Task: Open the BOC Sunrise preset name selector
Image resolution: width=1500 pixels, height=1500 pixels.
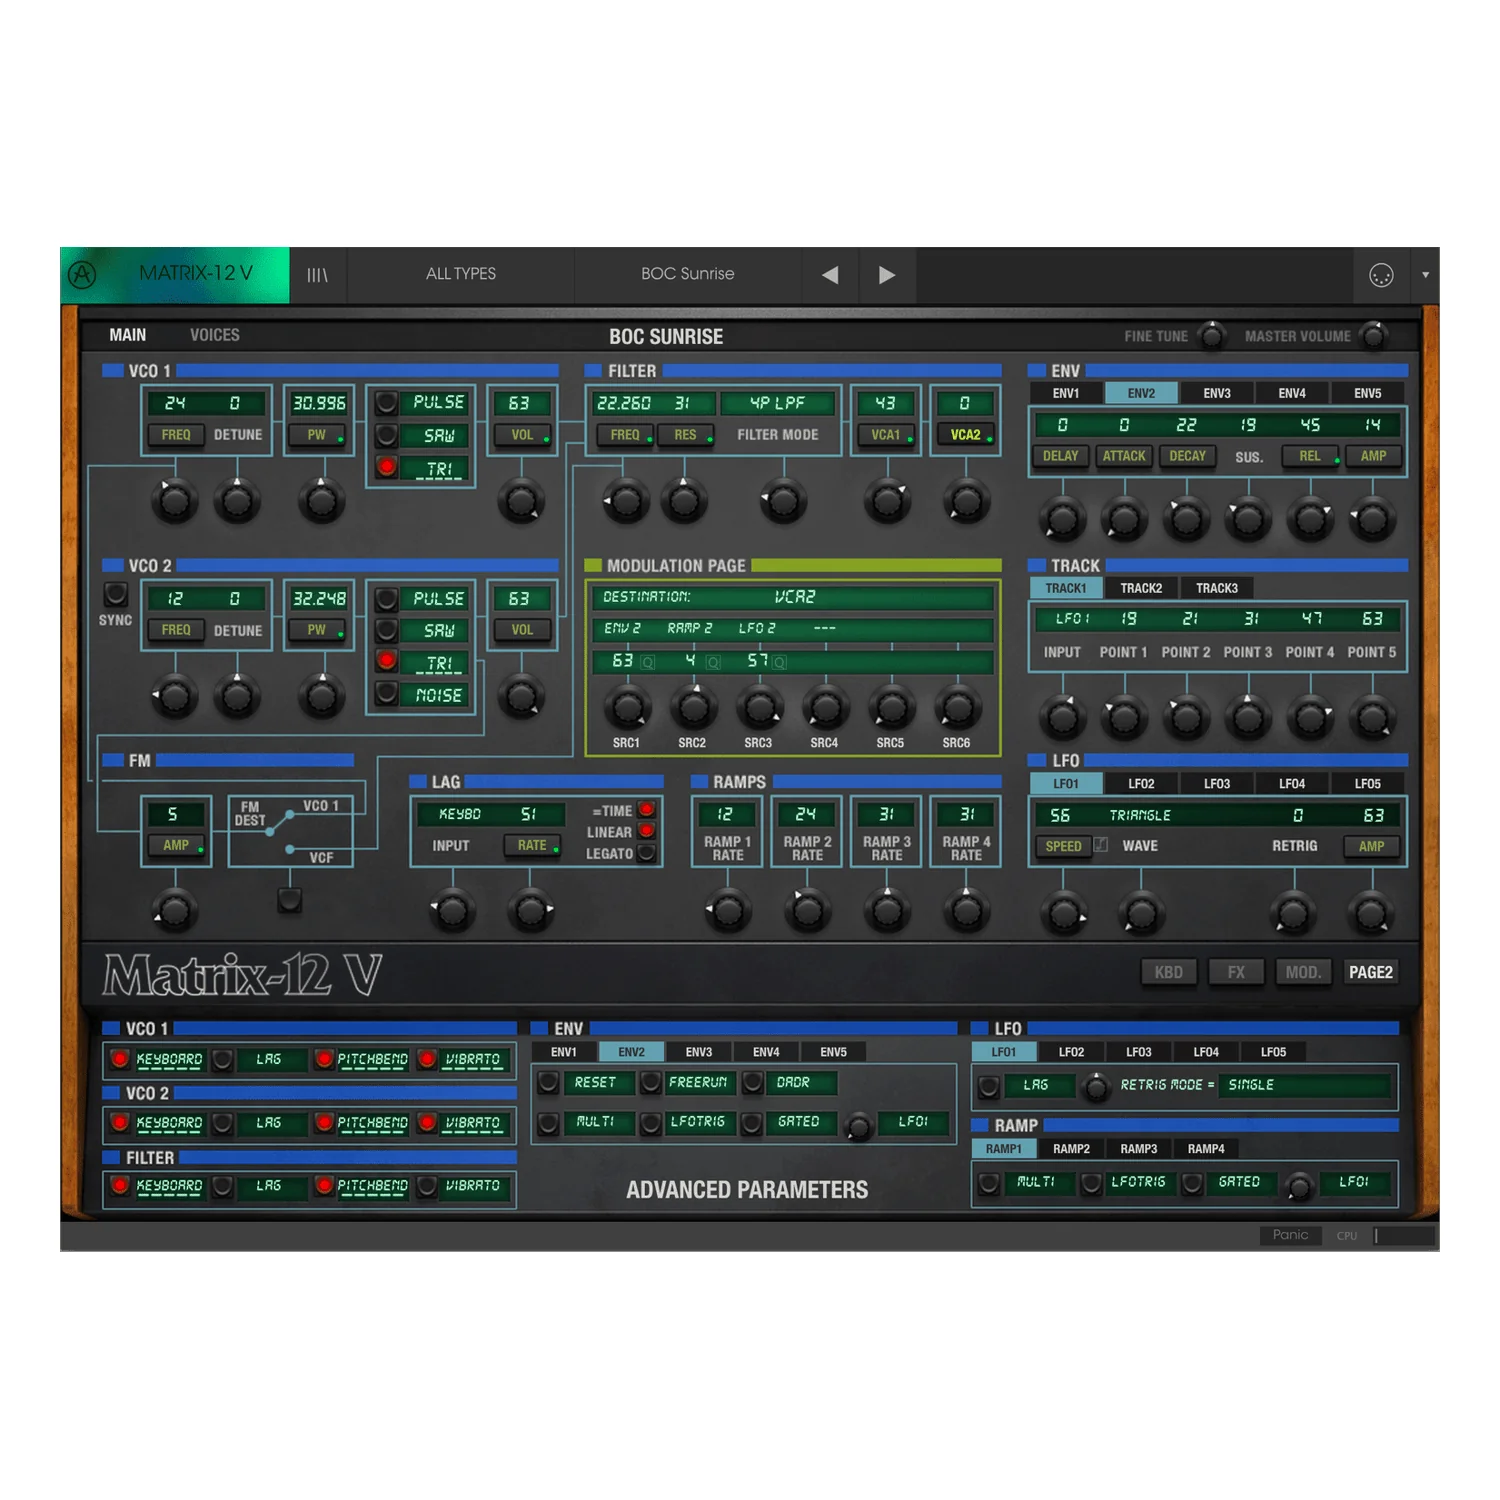Action: 688,274
